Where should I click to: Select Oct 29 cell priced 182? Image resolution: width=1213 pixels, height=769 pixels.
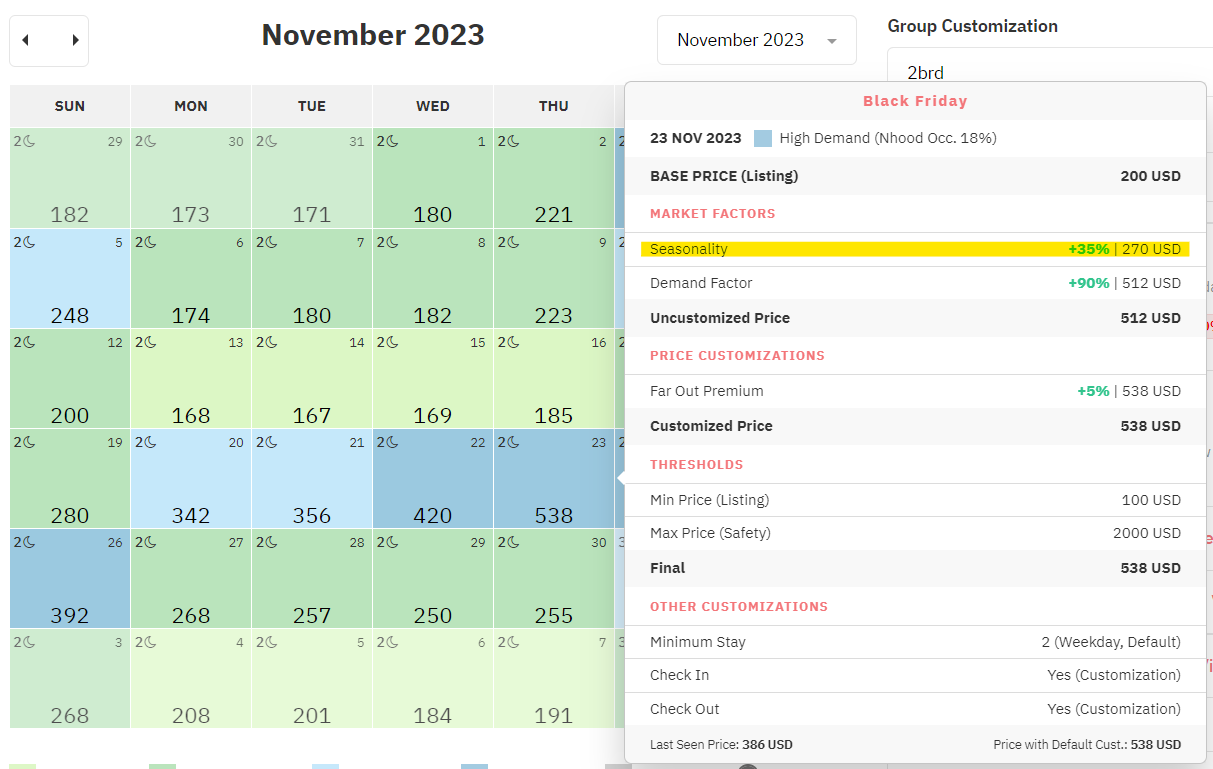(x=70, y=180)
